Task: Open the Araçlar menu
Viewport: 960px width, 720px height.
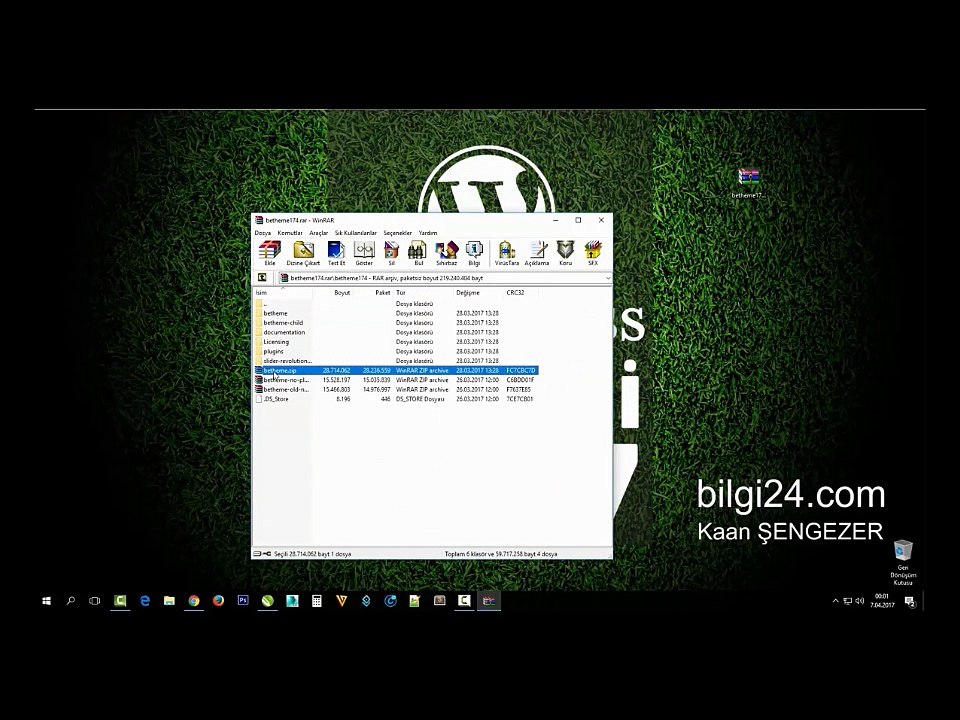Action: click(x=318, y=233)
